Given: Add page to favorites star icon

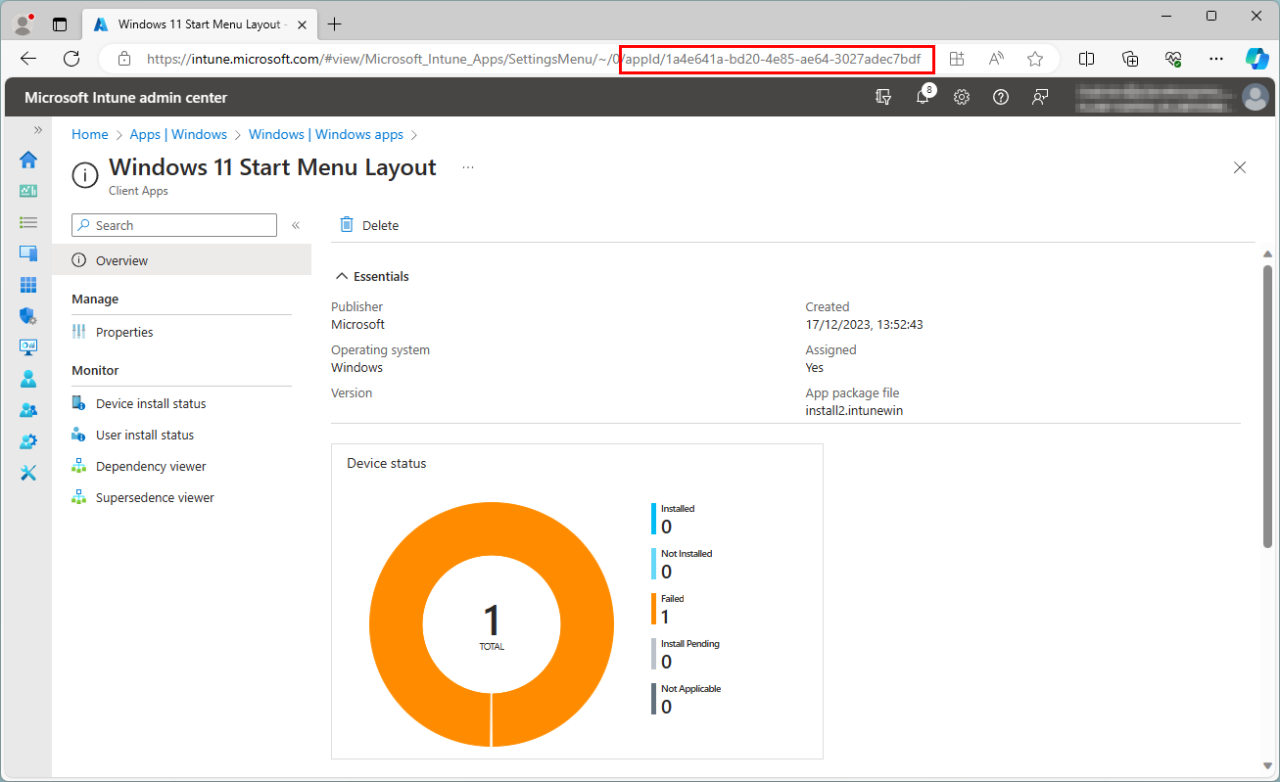Looking at the screenshot, I should point(1035,59).
